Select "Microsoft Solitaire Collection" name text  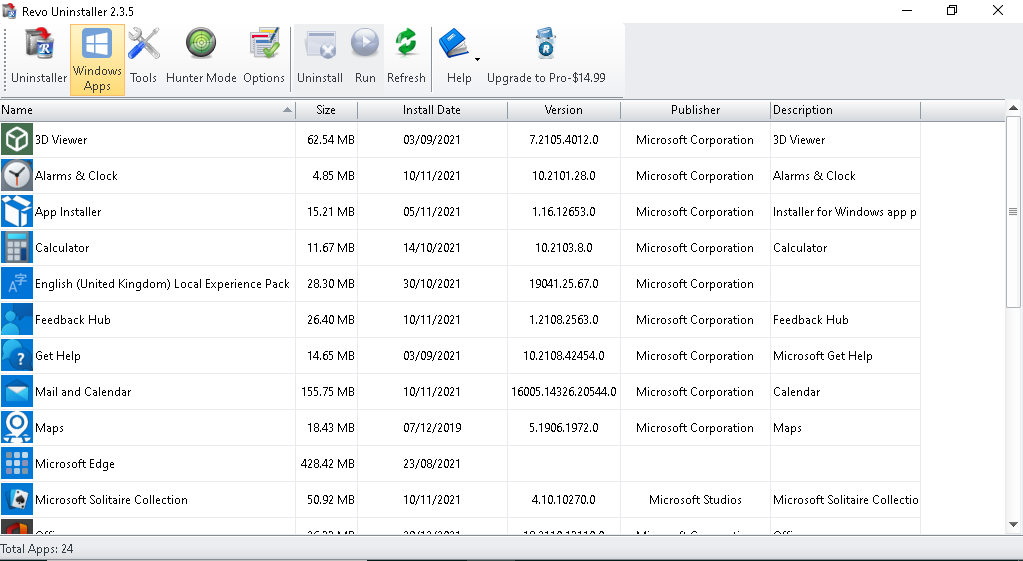(x=112, y=500)
